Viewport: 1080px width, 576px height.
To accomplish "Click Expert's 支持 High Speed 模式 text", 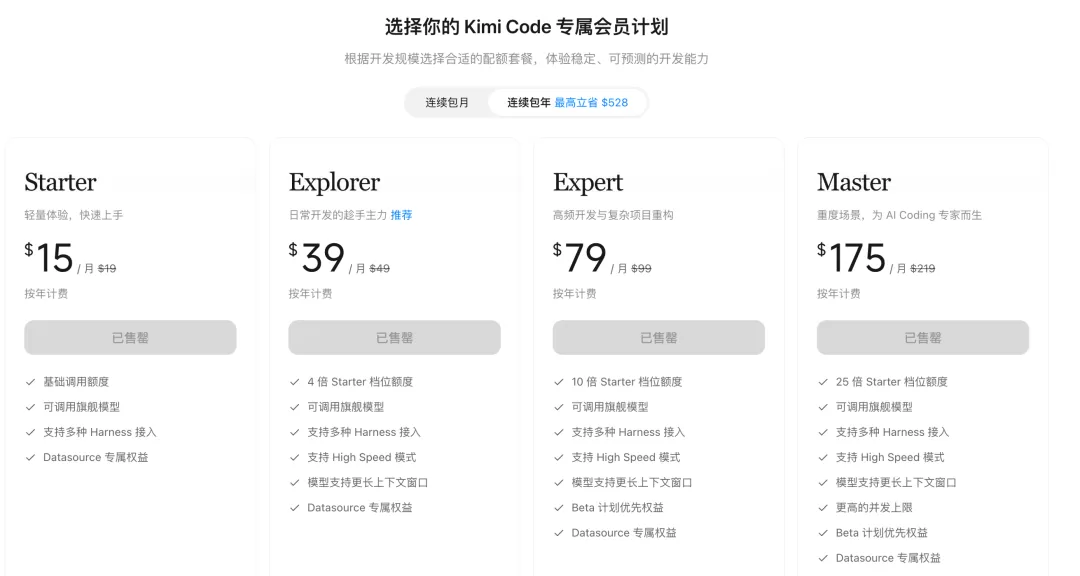I will (625, 457).
